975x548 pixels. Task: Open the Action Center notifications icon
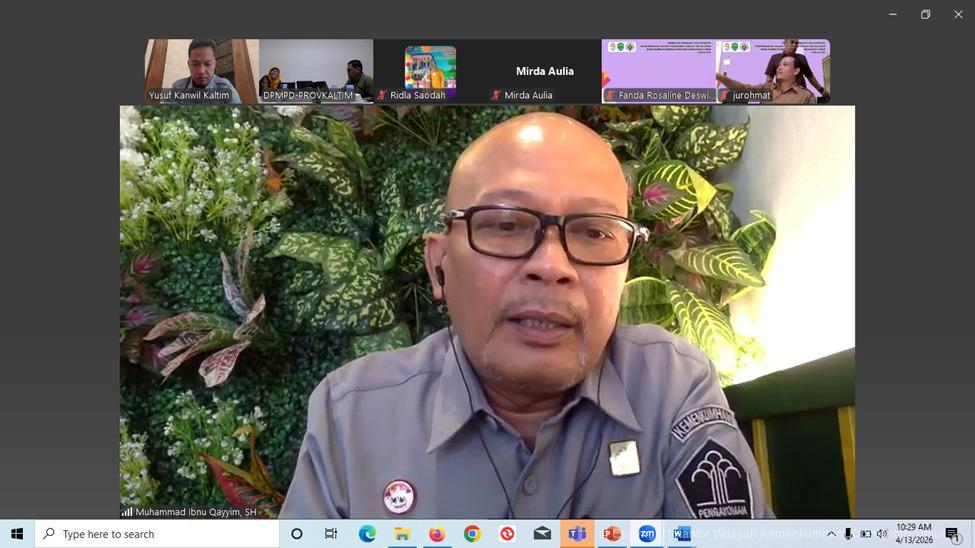click(x=952, y=534)
